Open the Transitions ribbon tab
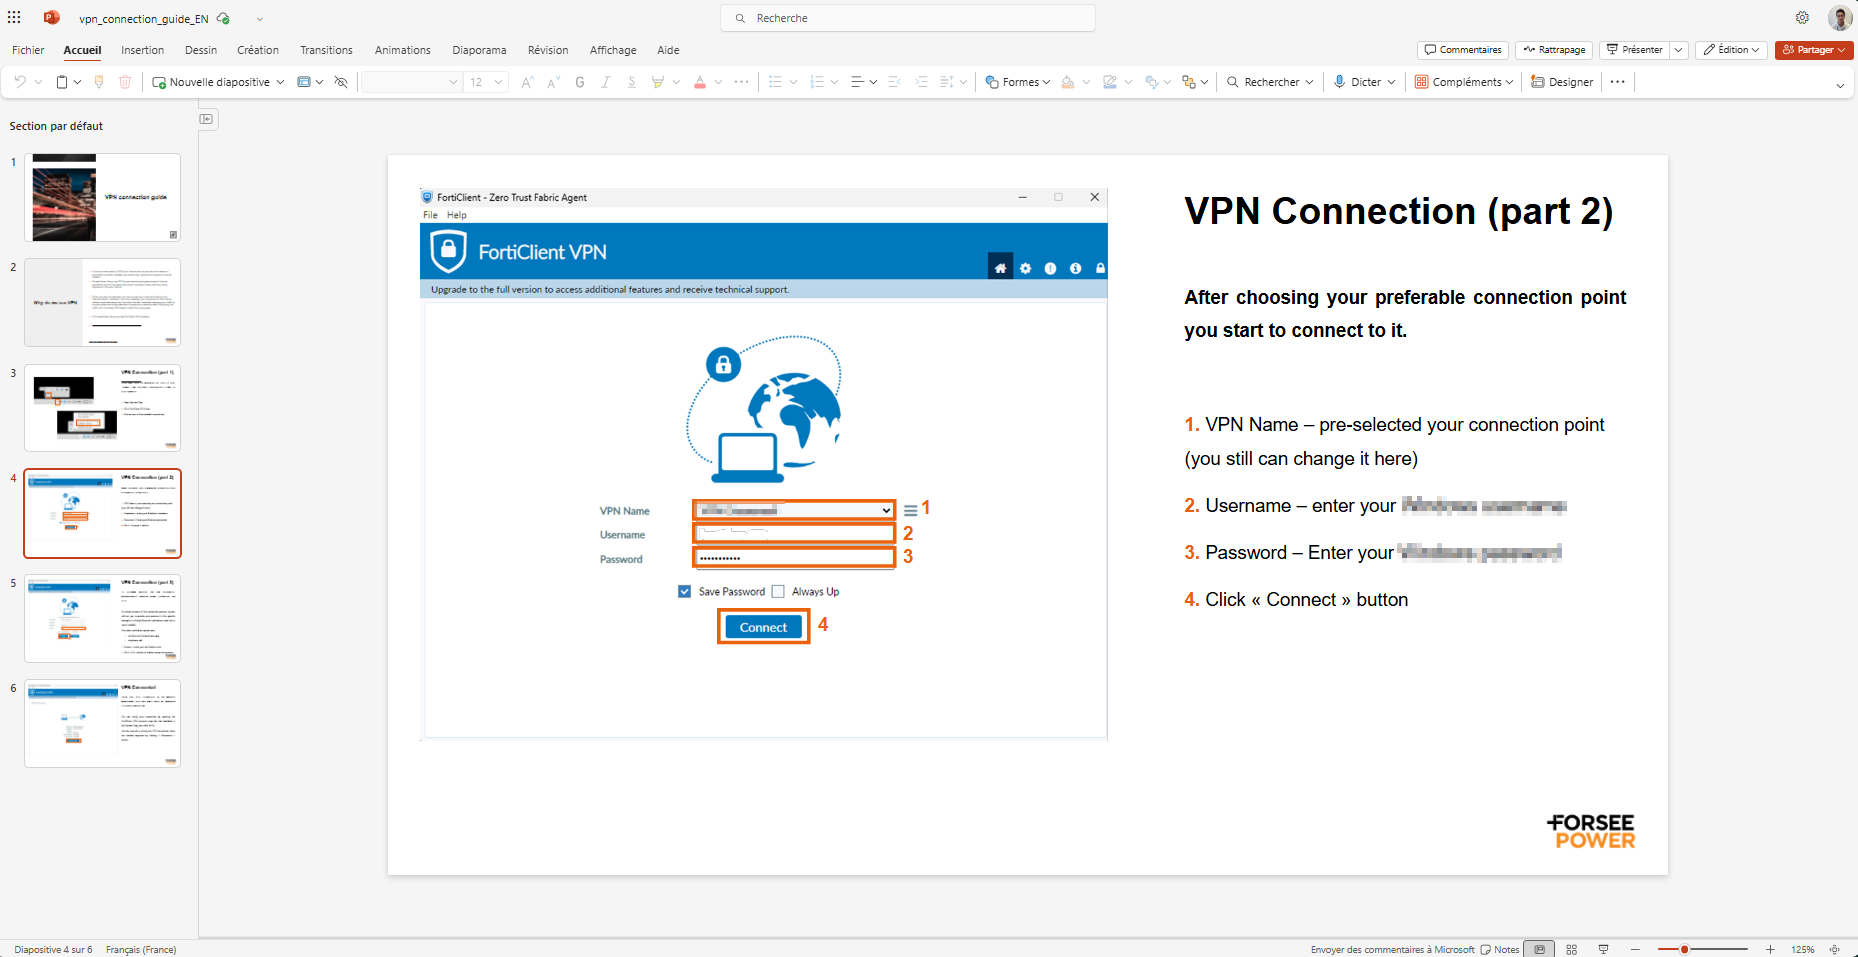Image resolution: width=1858 pixels, height=957 pixels. (x=326, y=50)
